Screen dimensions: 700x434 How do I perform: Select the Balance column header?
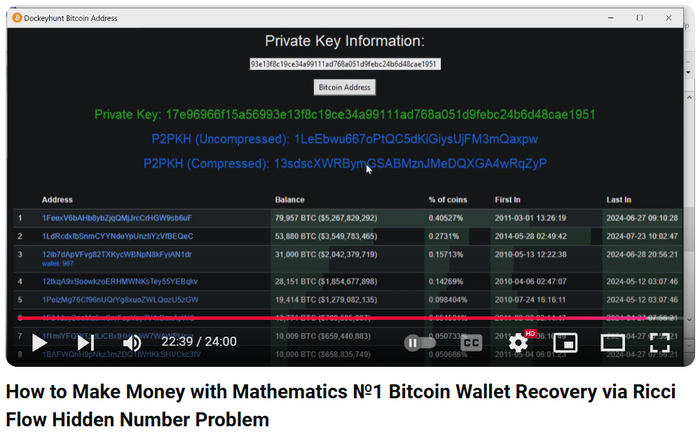290,200
